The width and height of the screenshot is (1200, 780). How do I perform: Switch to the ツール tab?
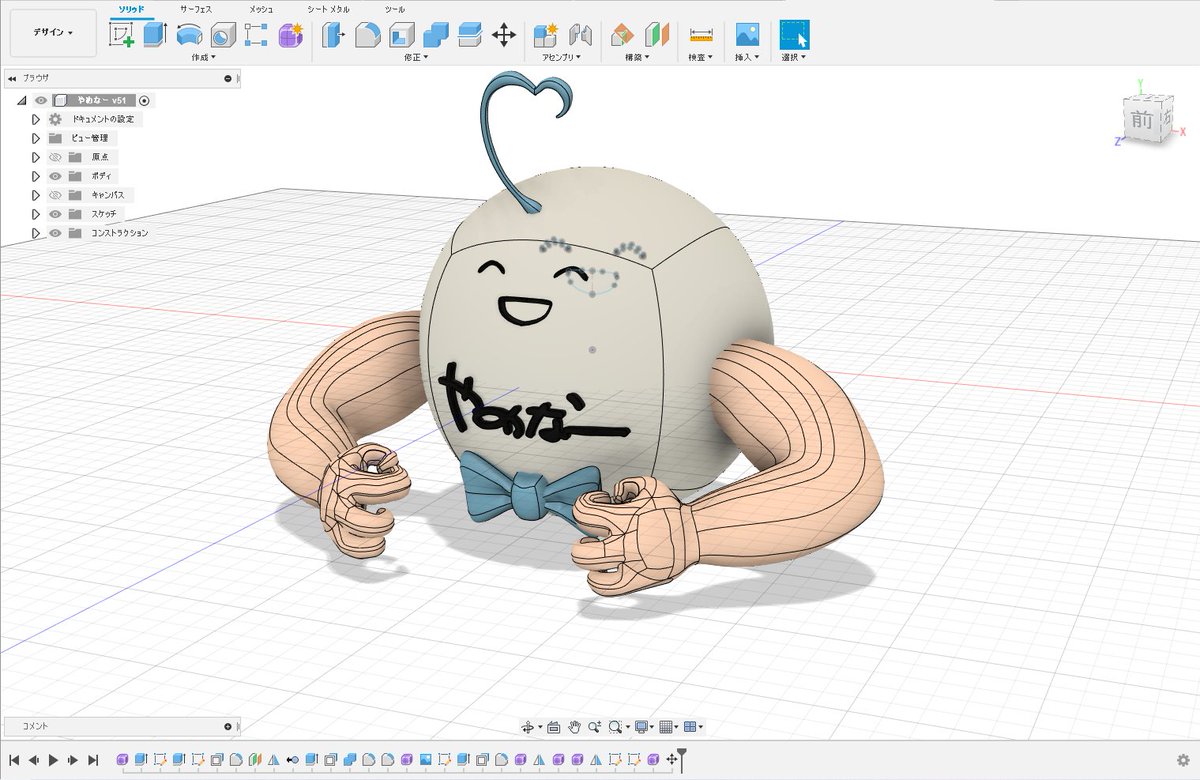coord(394,8)
